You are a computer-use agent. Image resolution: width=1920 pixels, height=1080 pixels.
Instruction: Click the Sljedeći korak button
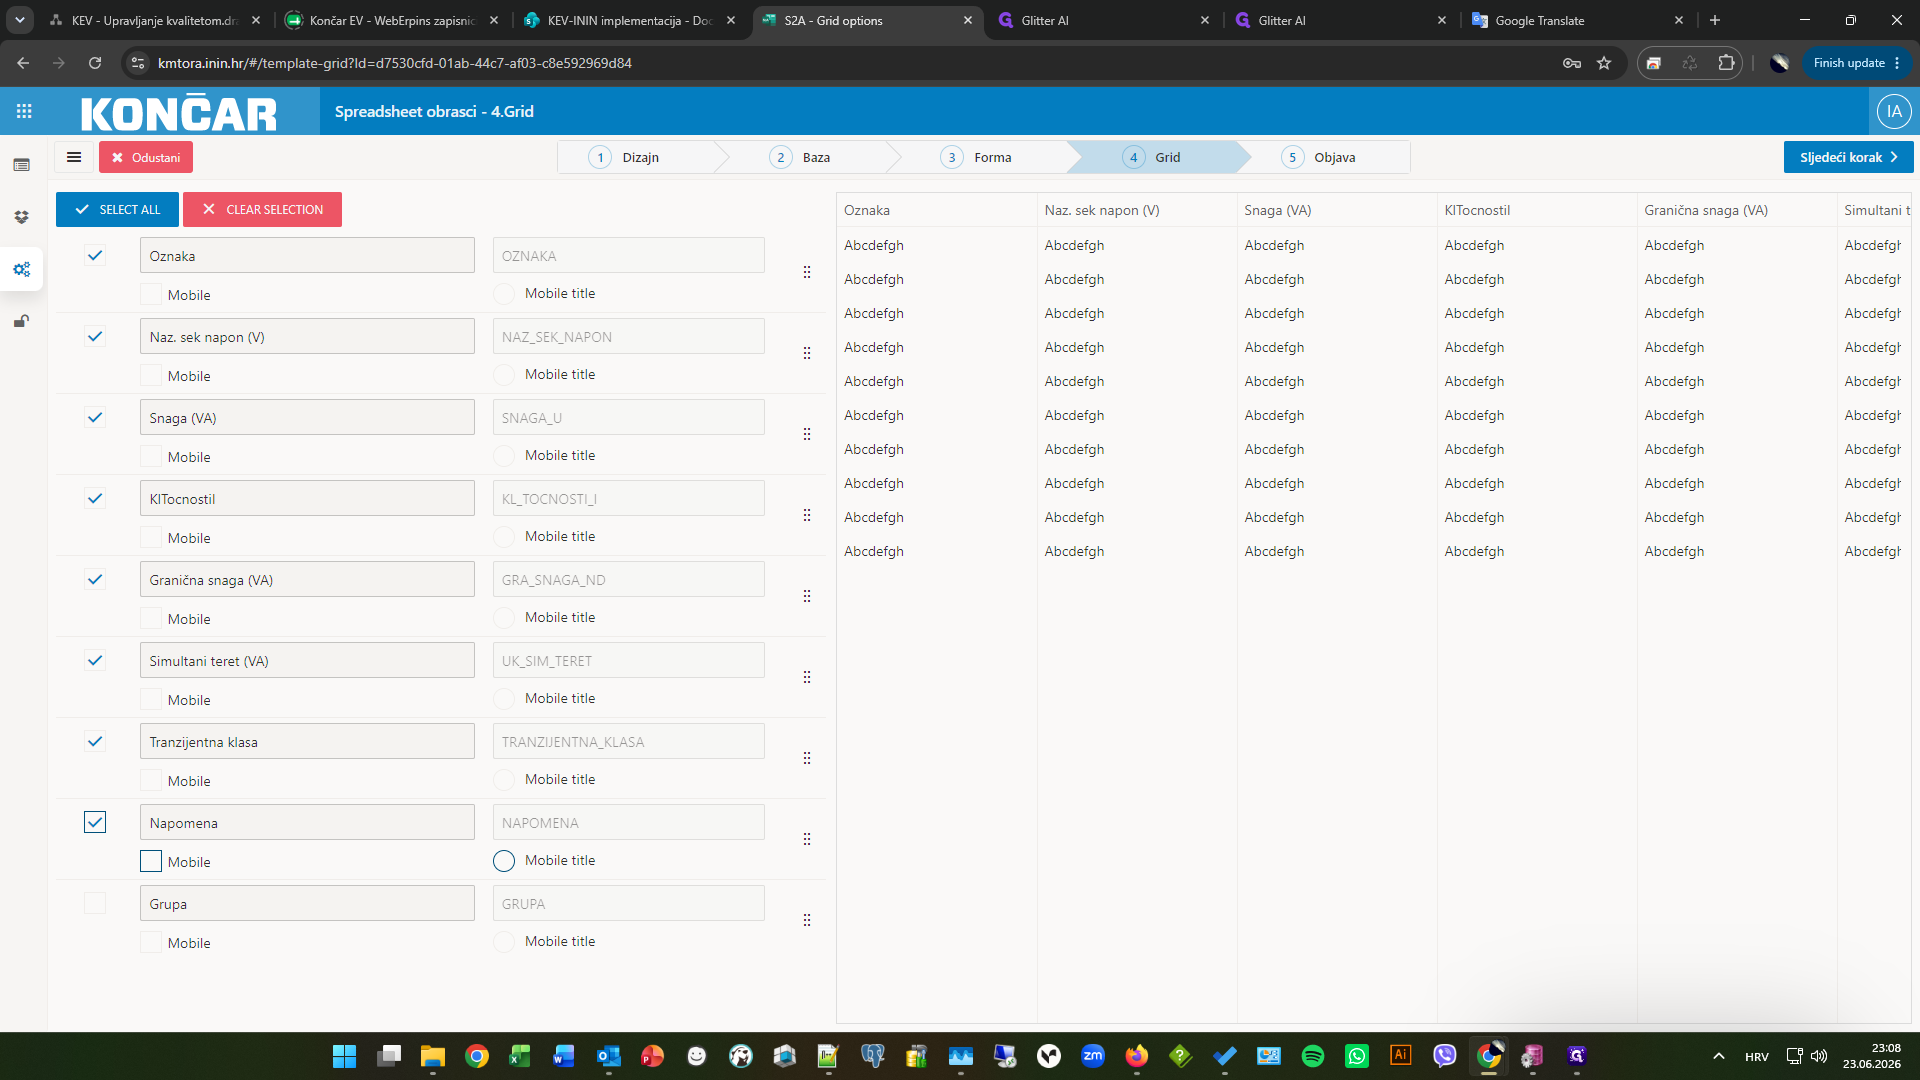(x=1848, y=157)
